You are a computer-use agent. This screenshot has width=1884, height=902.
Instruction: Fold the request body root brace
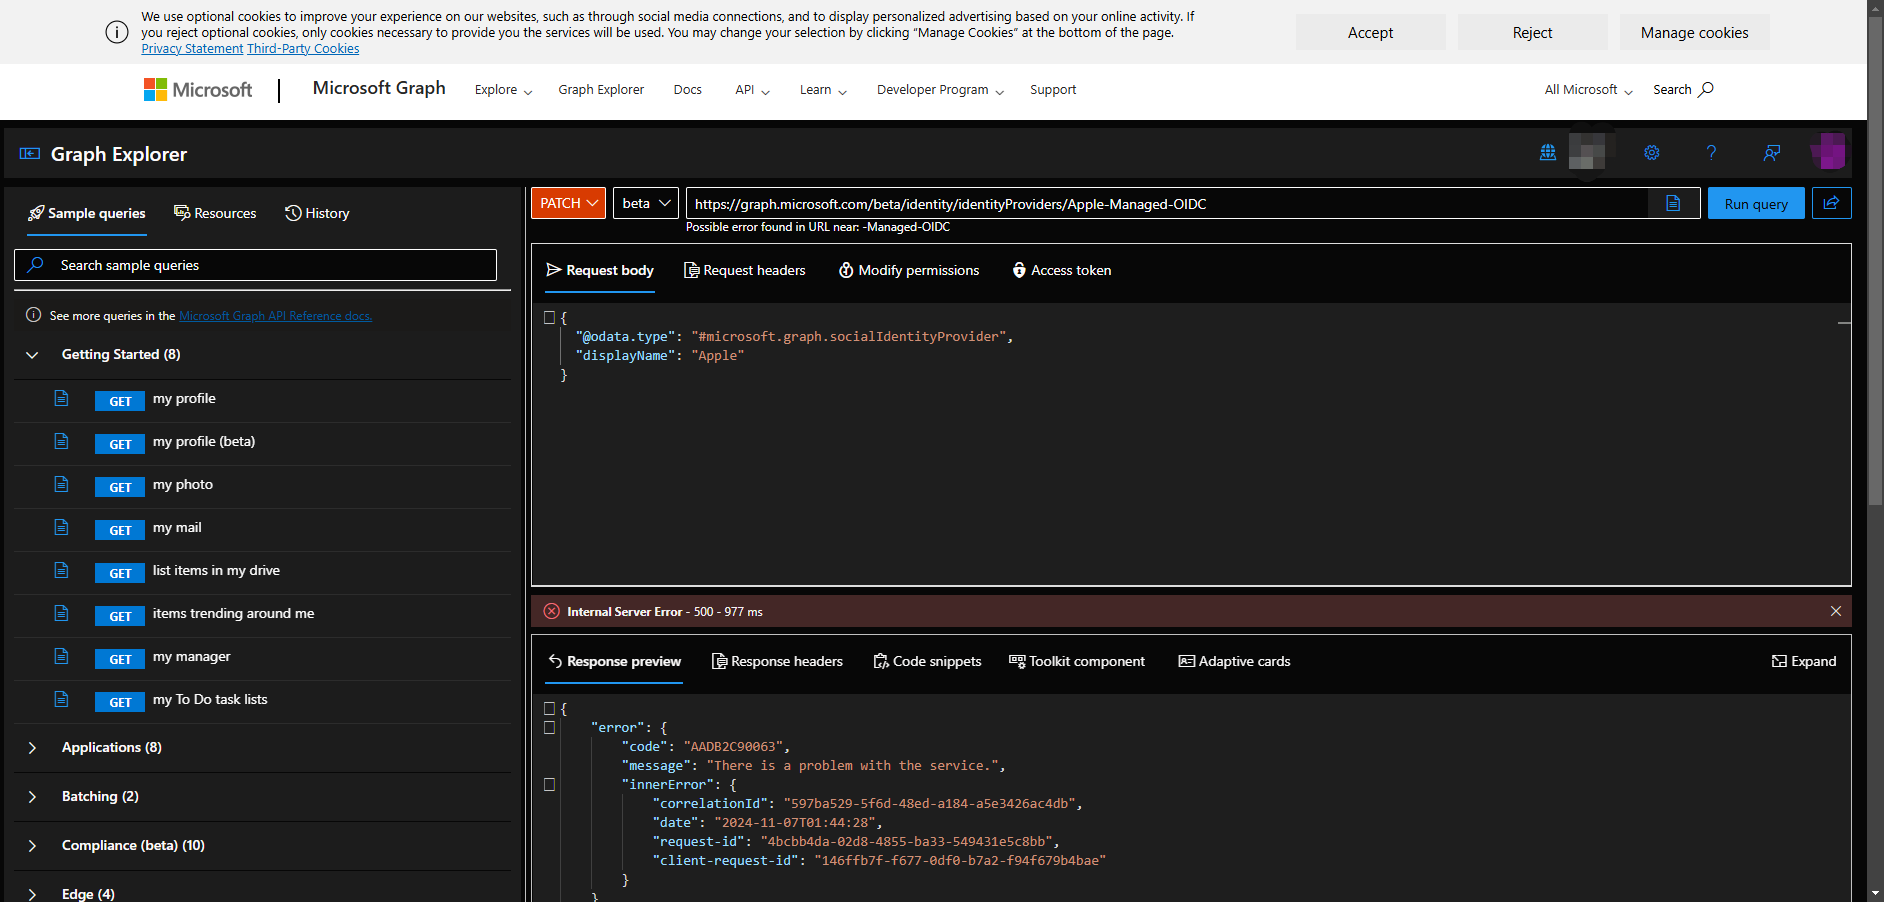(549, 318)
